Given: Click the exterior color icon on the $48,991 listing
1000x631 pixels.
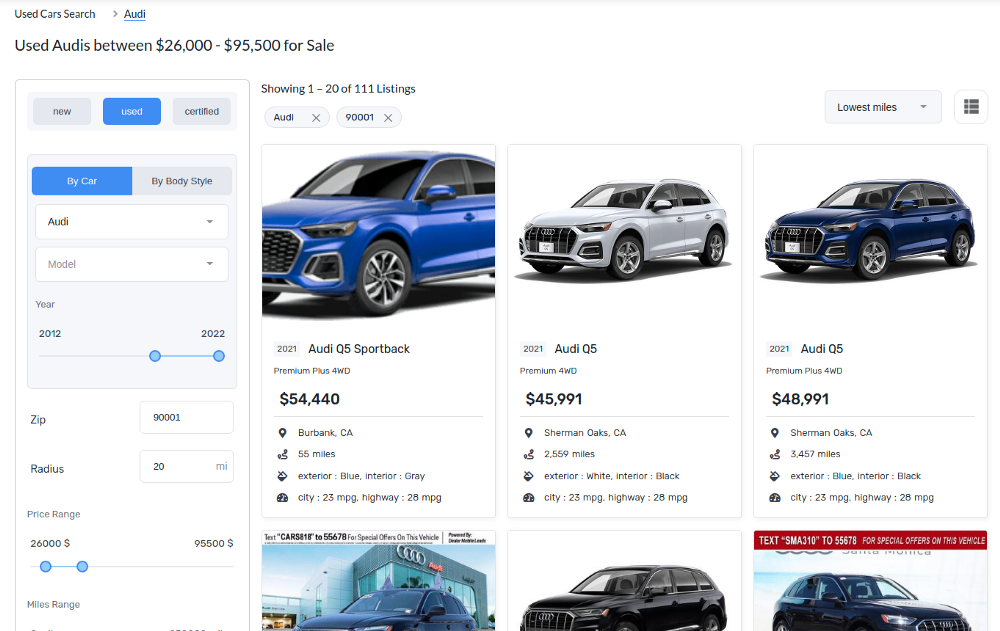Looking at the screenshot, I should 774,475.
